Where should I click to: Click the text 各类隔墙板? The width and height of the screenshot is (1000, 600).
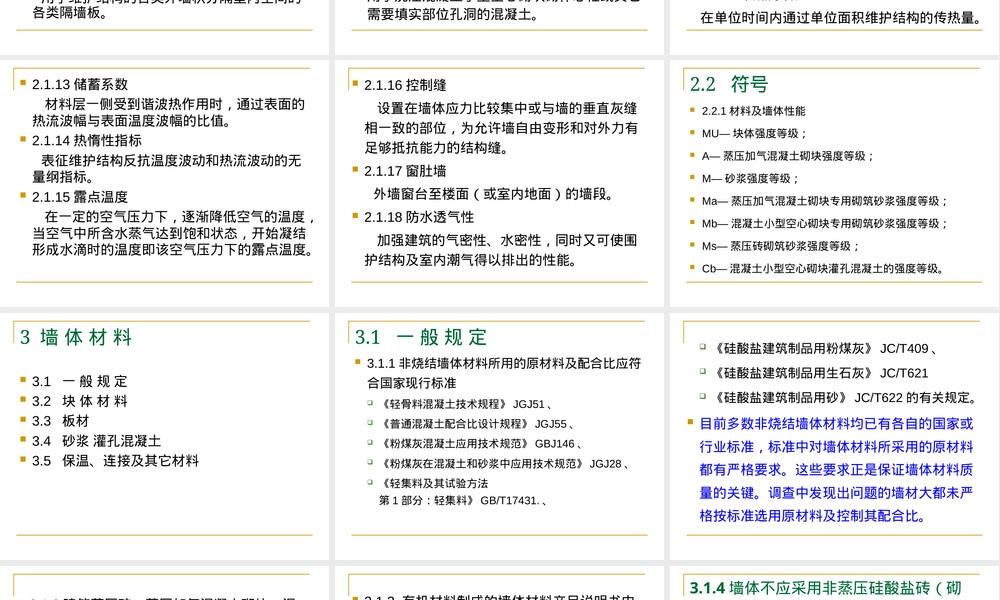pyautogui.click(x=70, y=12)
